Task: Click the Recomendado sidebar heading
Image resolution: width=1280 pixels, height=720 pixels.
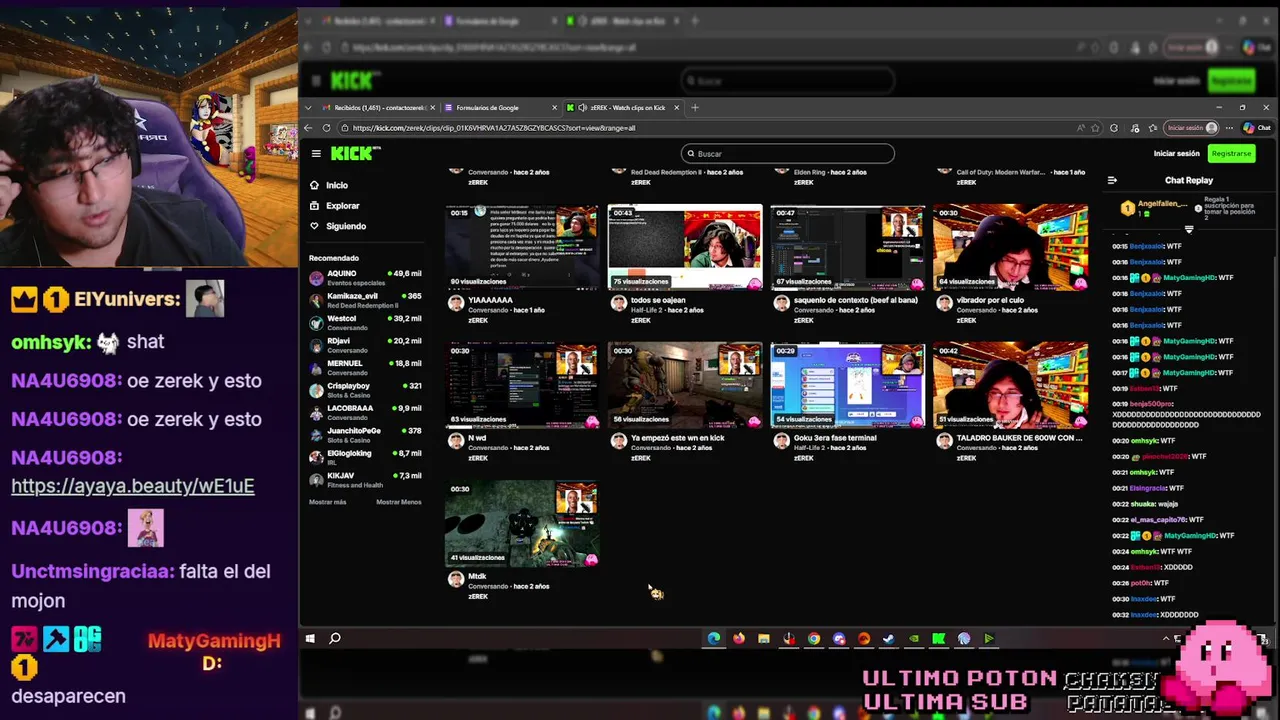Action: pos(334,258)
